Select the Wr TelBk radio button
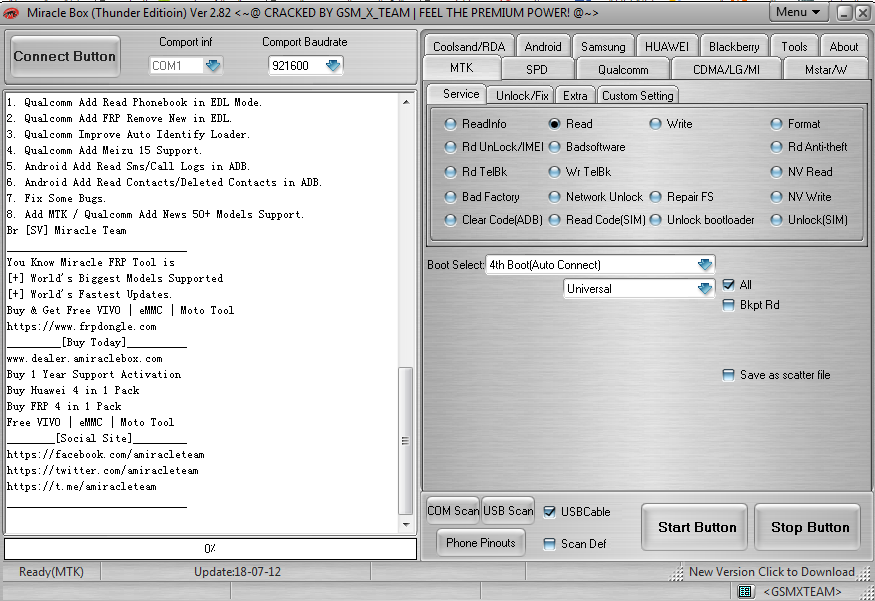875x601 pixels. [x=554, y=172]
